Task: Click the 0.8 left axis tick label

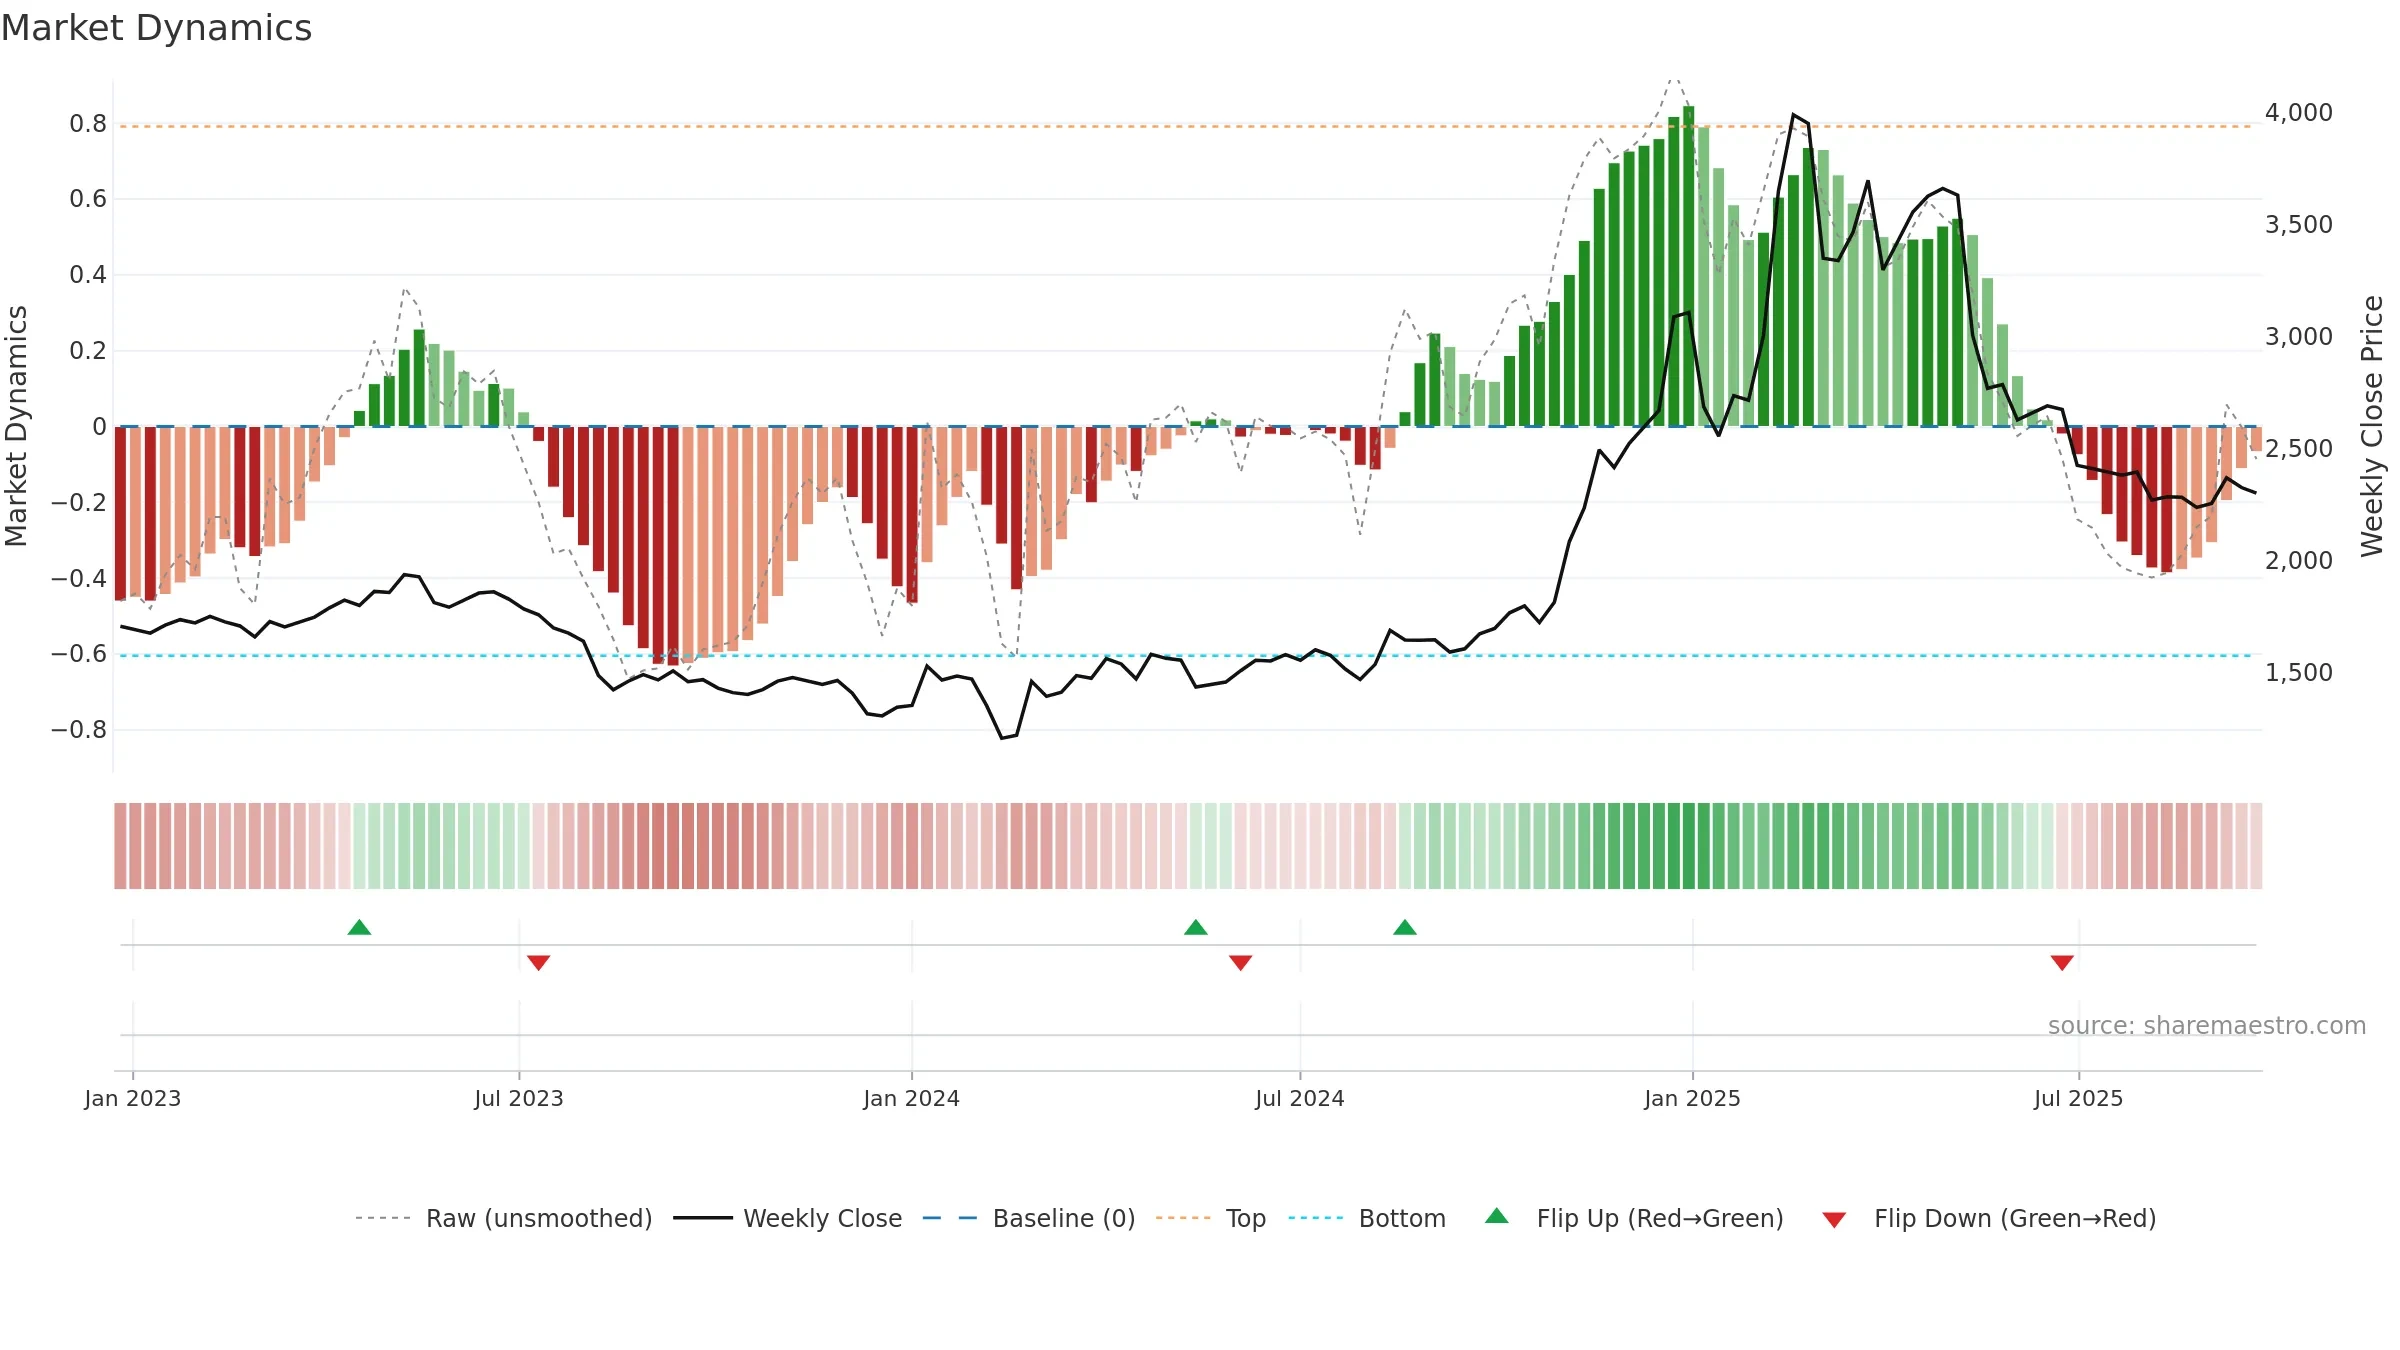Action: (88, 124)
